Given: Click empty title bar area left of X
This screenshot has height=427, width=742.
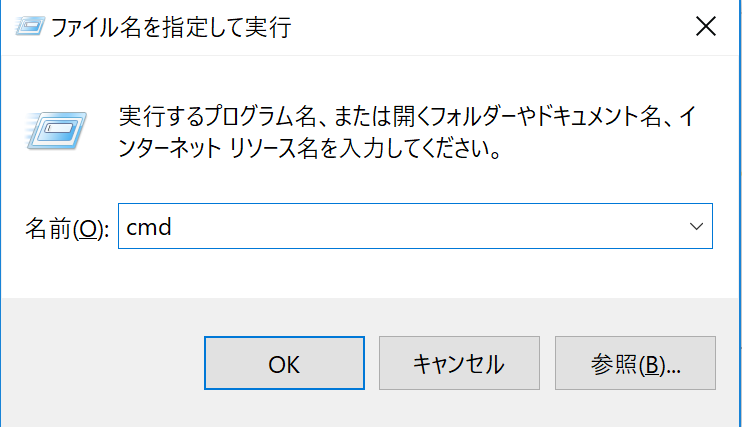Looking at the screenshot, I should point(500,27).
